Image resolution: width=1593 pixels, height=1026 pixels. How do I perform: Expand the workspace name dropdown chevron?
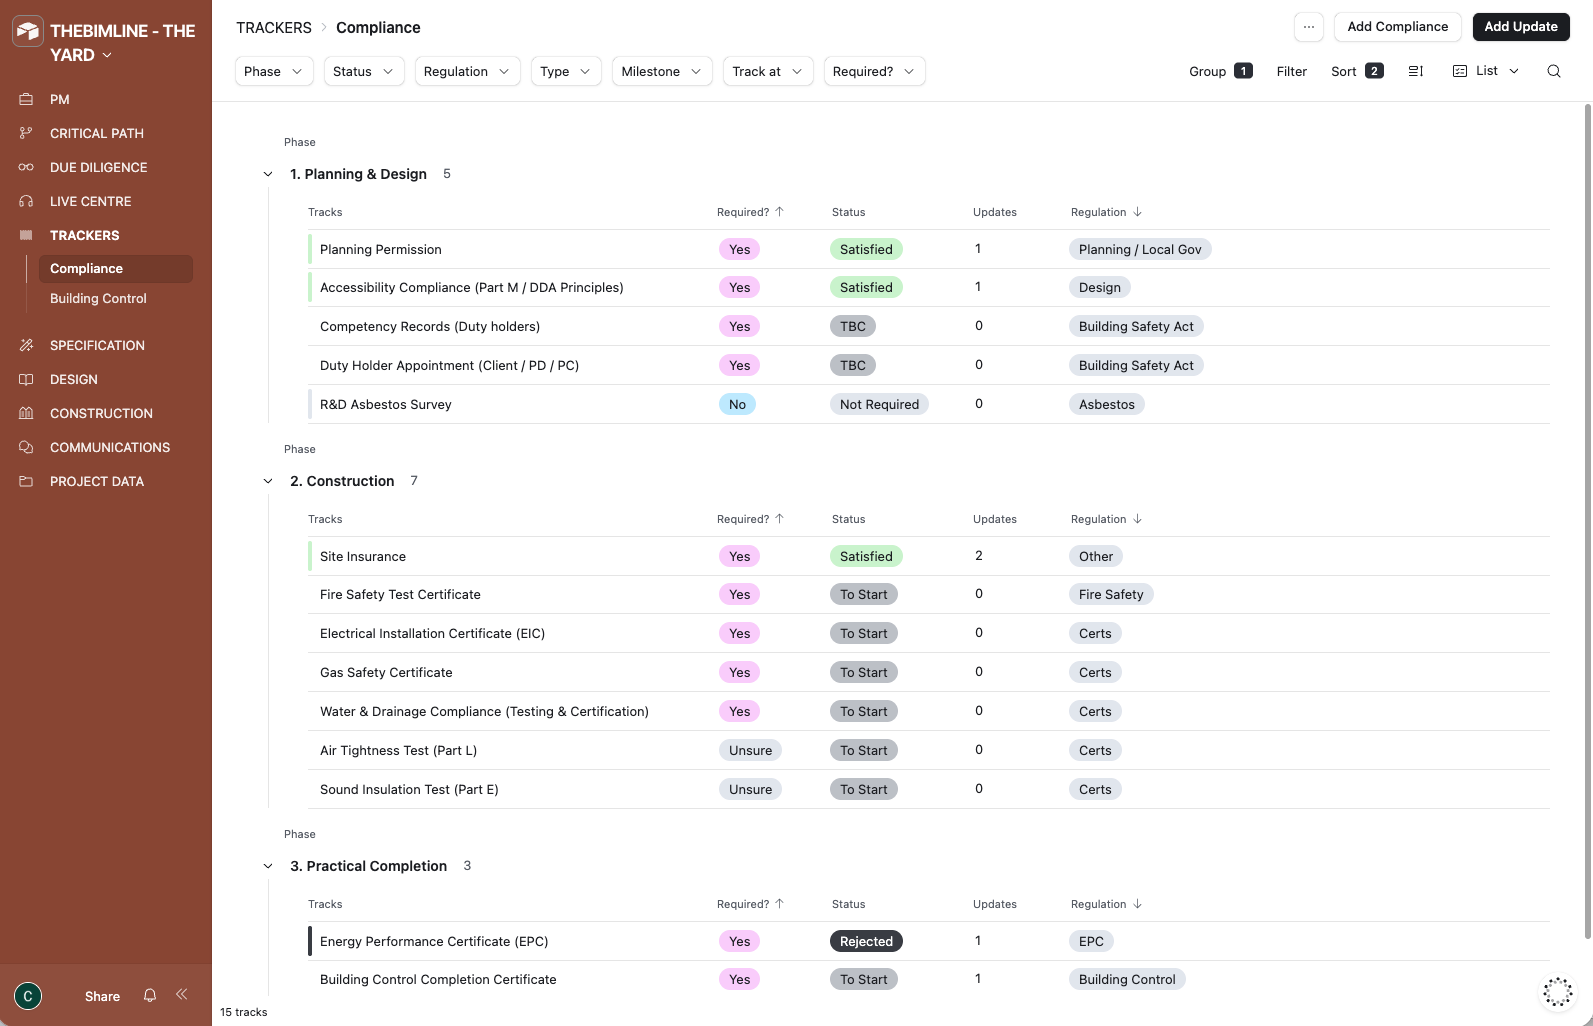[107, 55]
